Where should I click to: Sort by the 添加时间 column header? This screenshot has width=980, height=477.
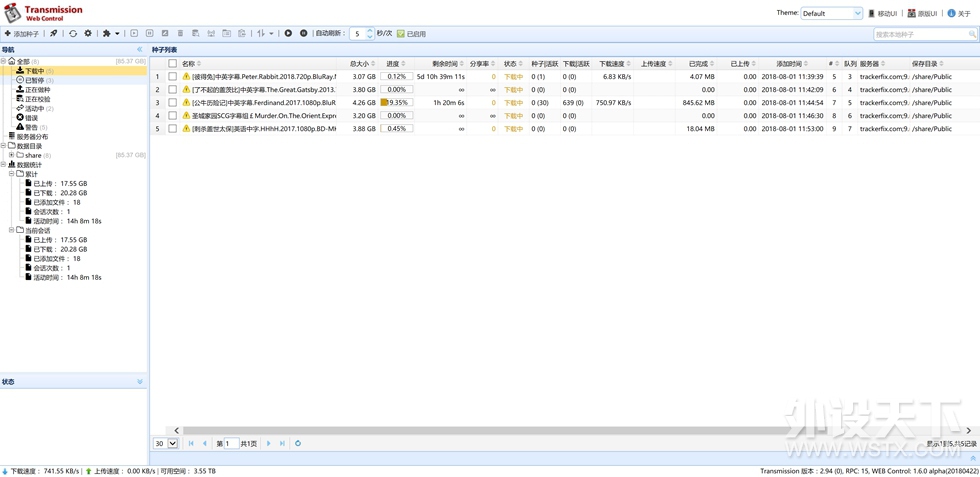tap(792, 64)
